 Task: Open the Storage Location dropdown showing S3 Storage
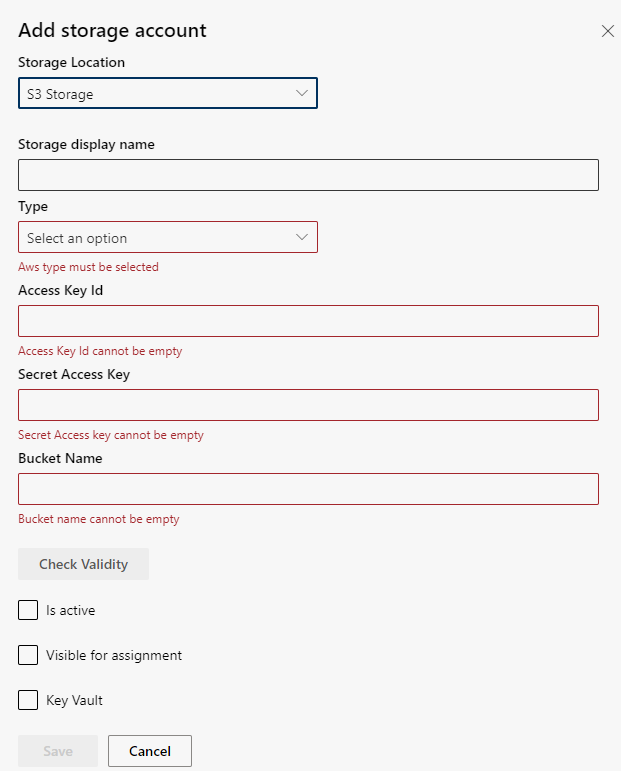[168, 93]
